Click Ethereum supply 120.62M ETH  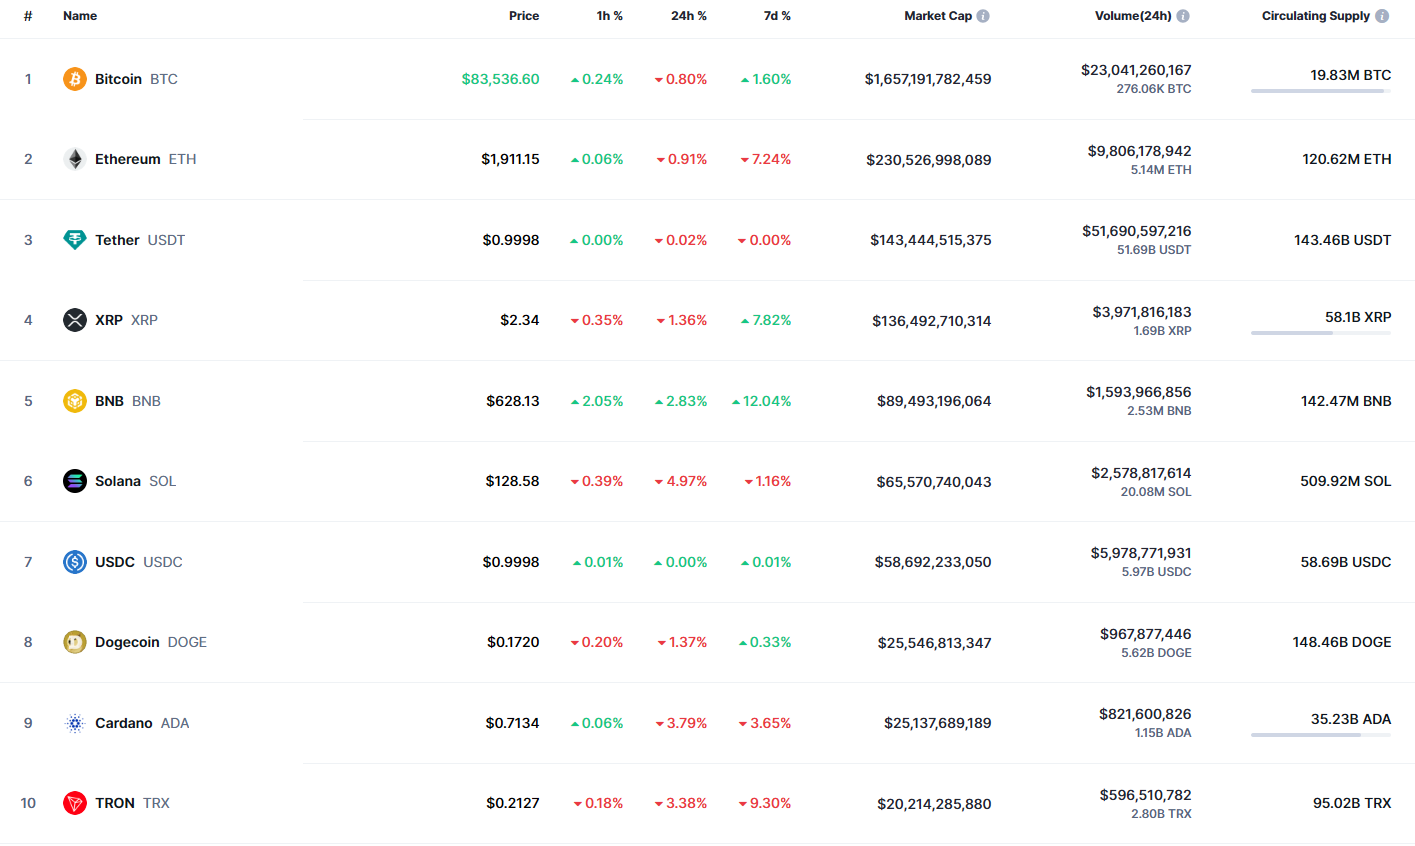[x=1347, y=159]
